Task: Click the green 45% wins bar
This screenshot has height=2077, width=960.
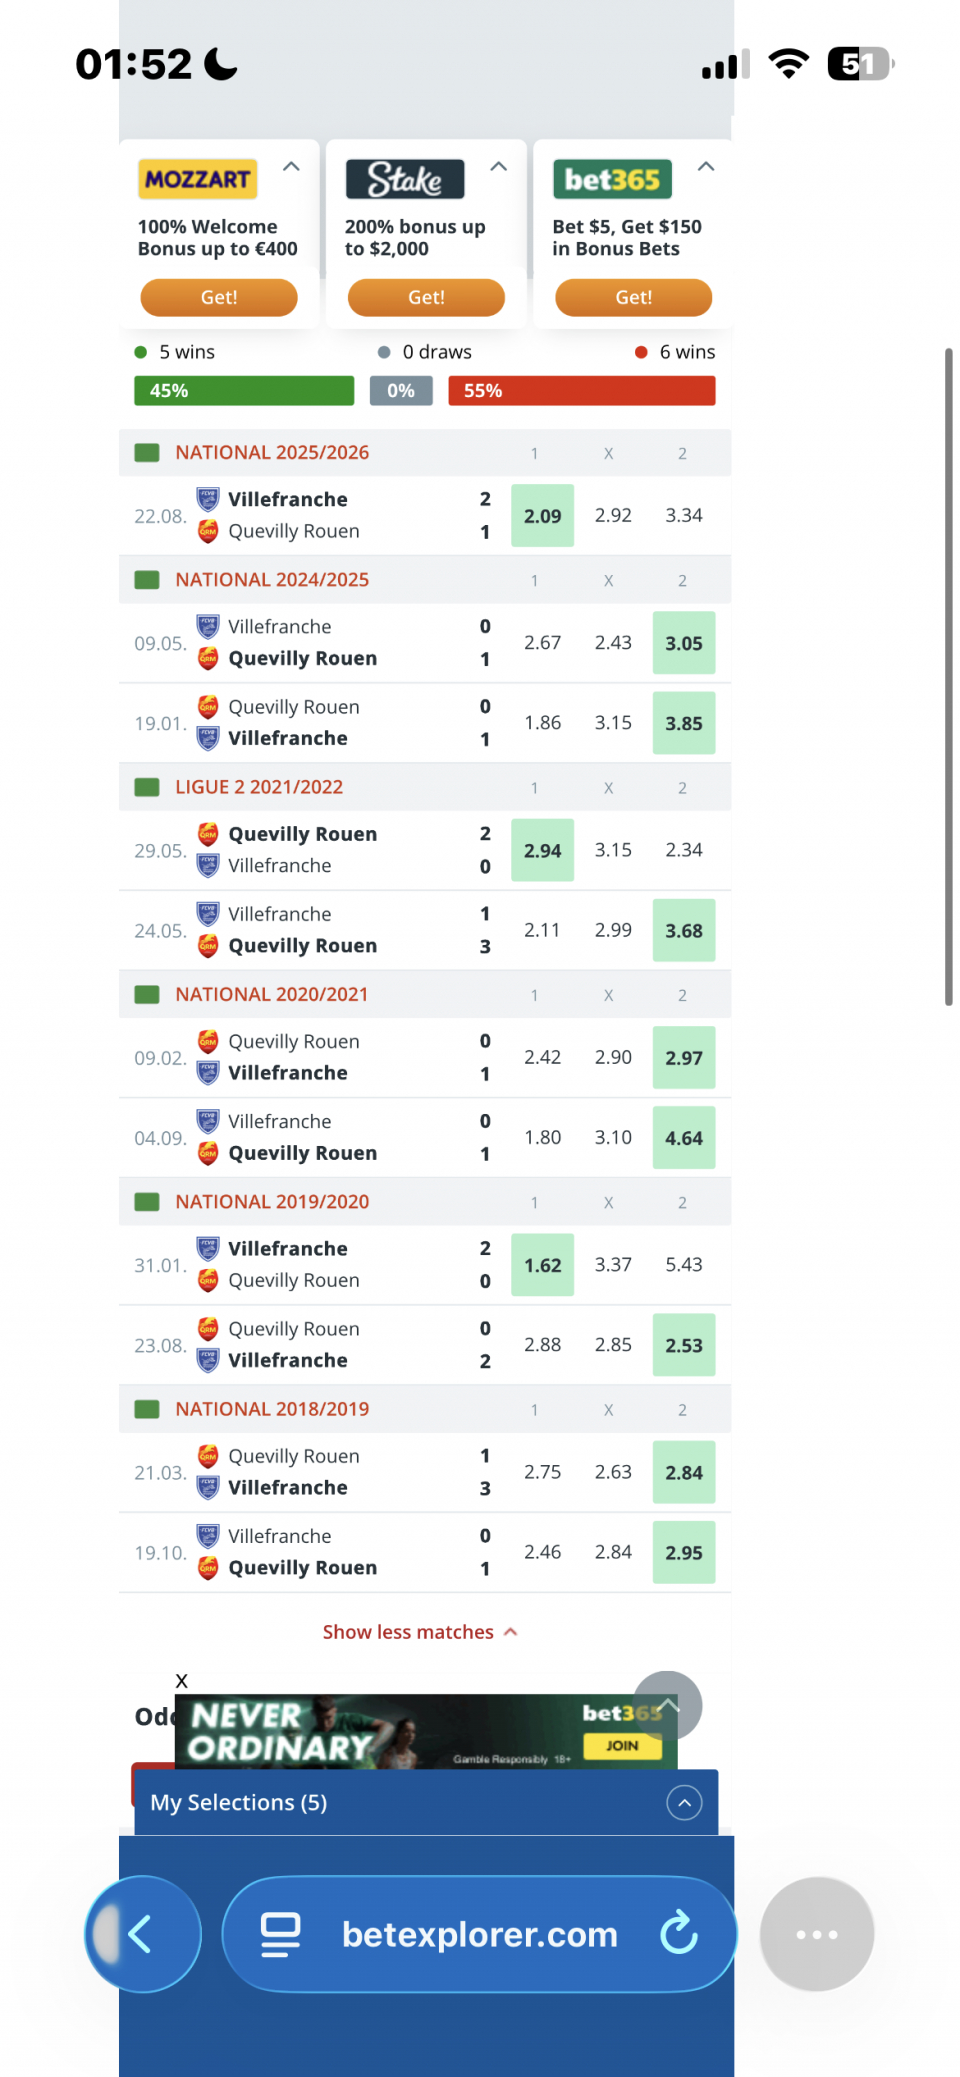Action: coord(244,391)
